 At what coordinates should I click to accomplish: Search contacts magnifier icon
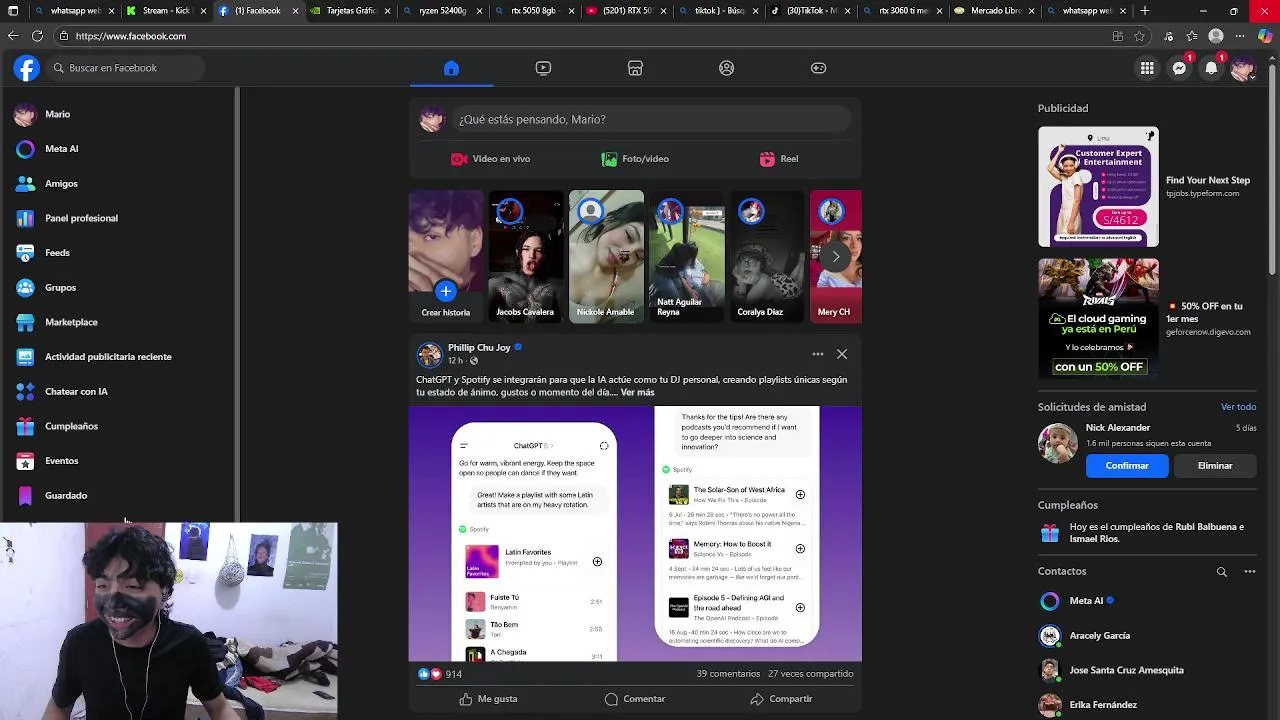point(1221,572)
